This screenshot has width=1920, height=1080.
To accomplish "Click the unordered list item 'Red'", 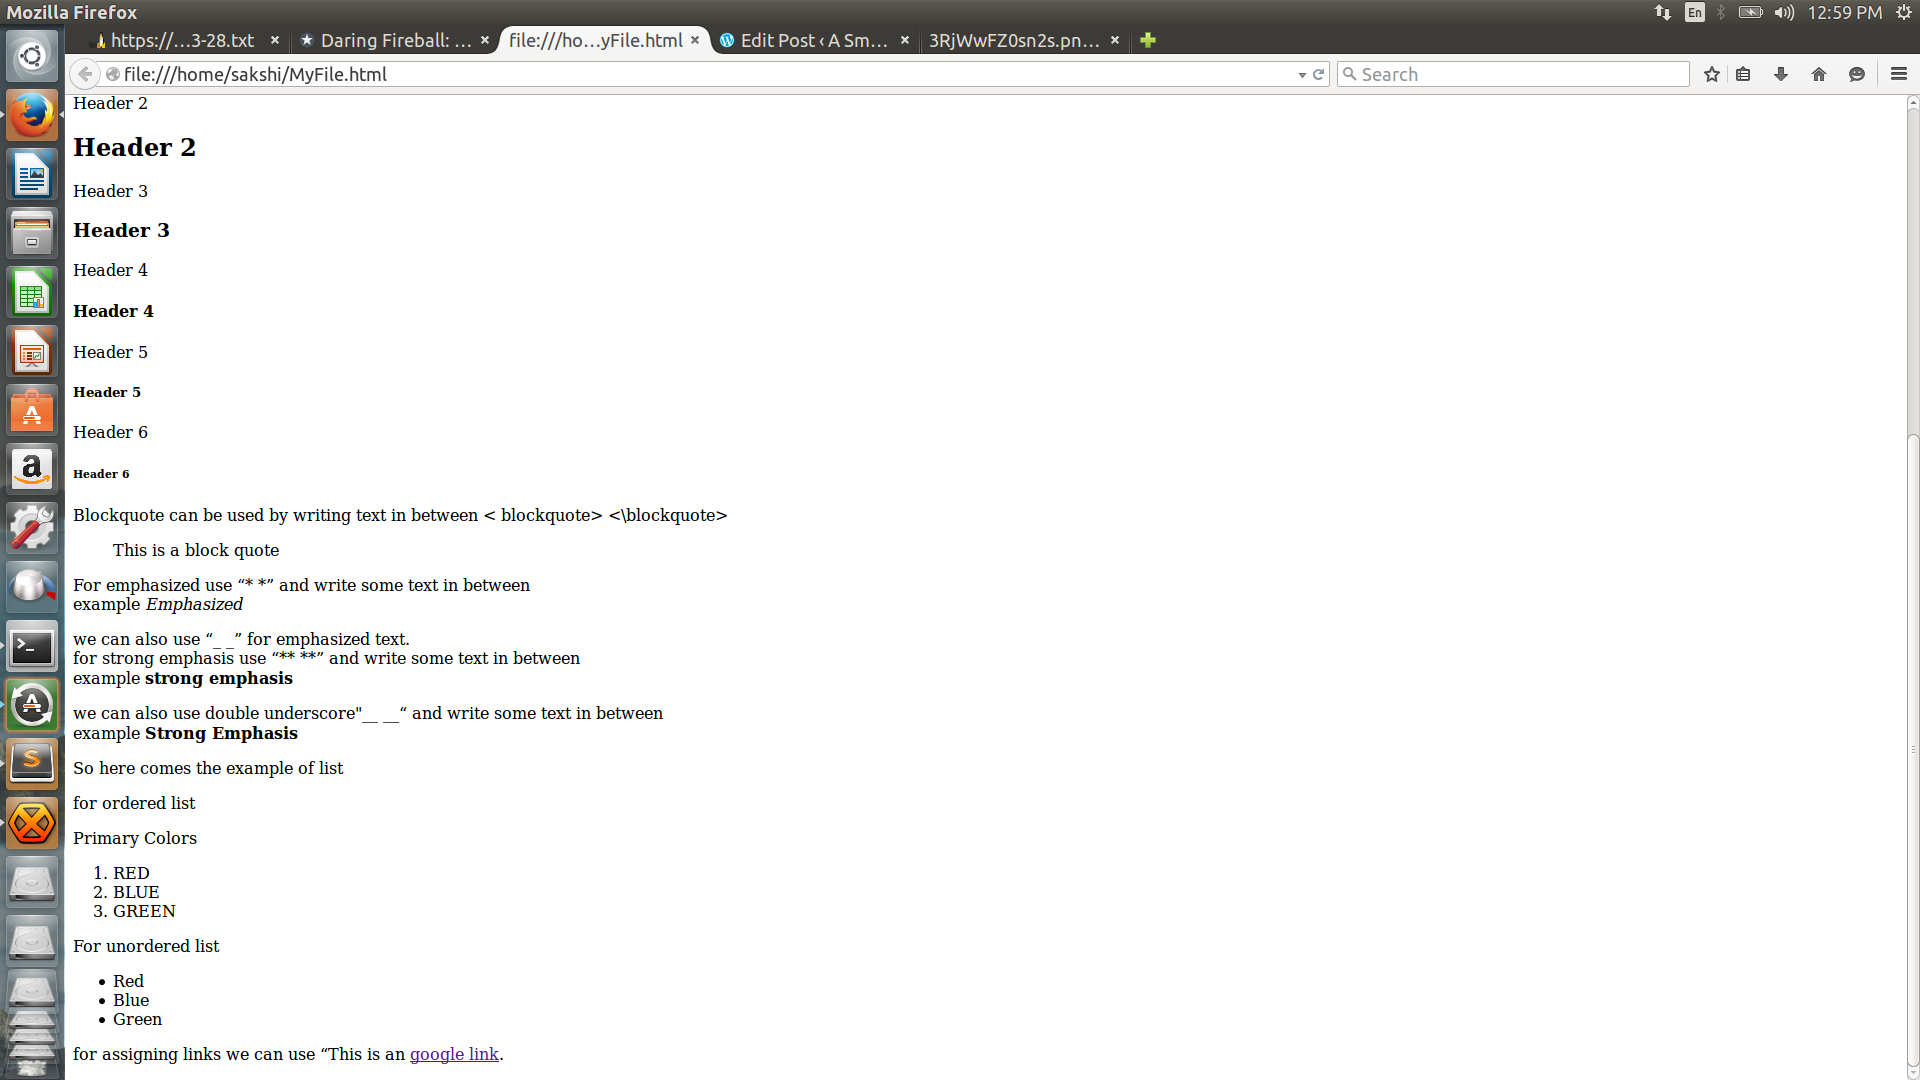I will pos(128,981).
